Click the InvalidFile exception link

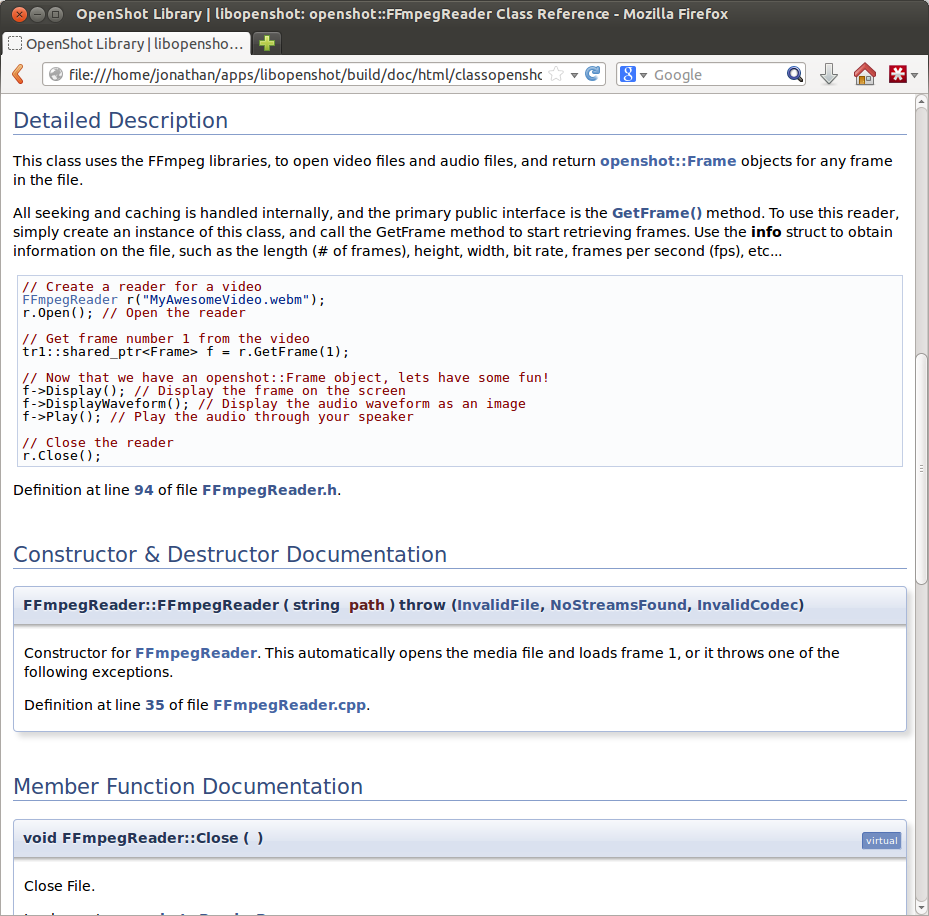point(499,605)
